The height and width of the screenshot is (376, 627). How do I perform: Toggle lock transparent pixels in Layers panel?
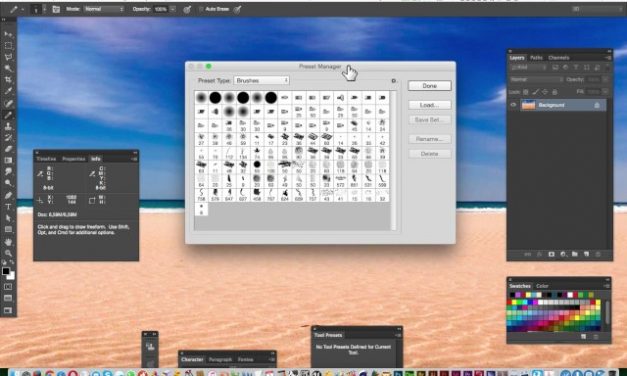point(526,92)
